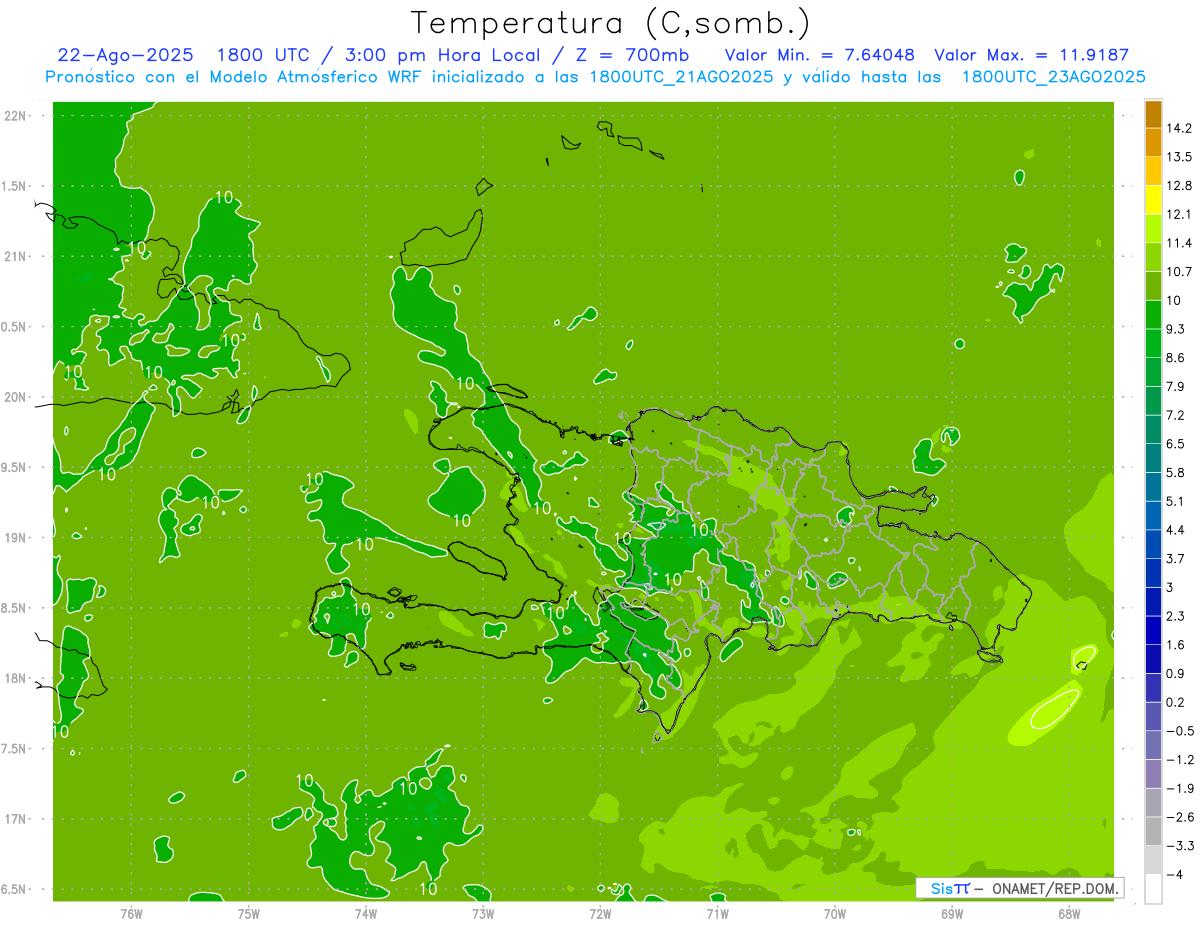Click the purple legend band between -1.2 and -1.9
Image resolution: width=1200 pixels, height=927 pixels.
tap(1153, 774)
